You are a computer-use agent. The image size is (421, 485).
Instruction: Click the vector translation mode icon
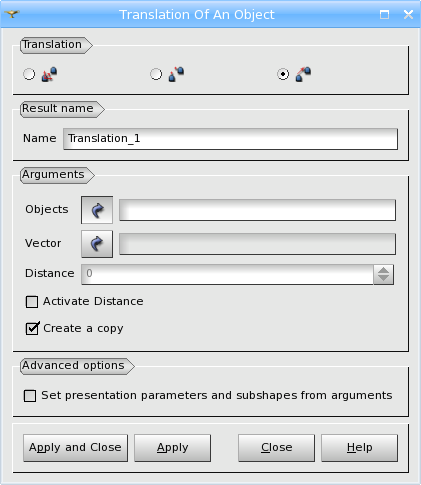(303, 74)
